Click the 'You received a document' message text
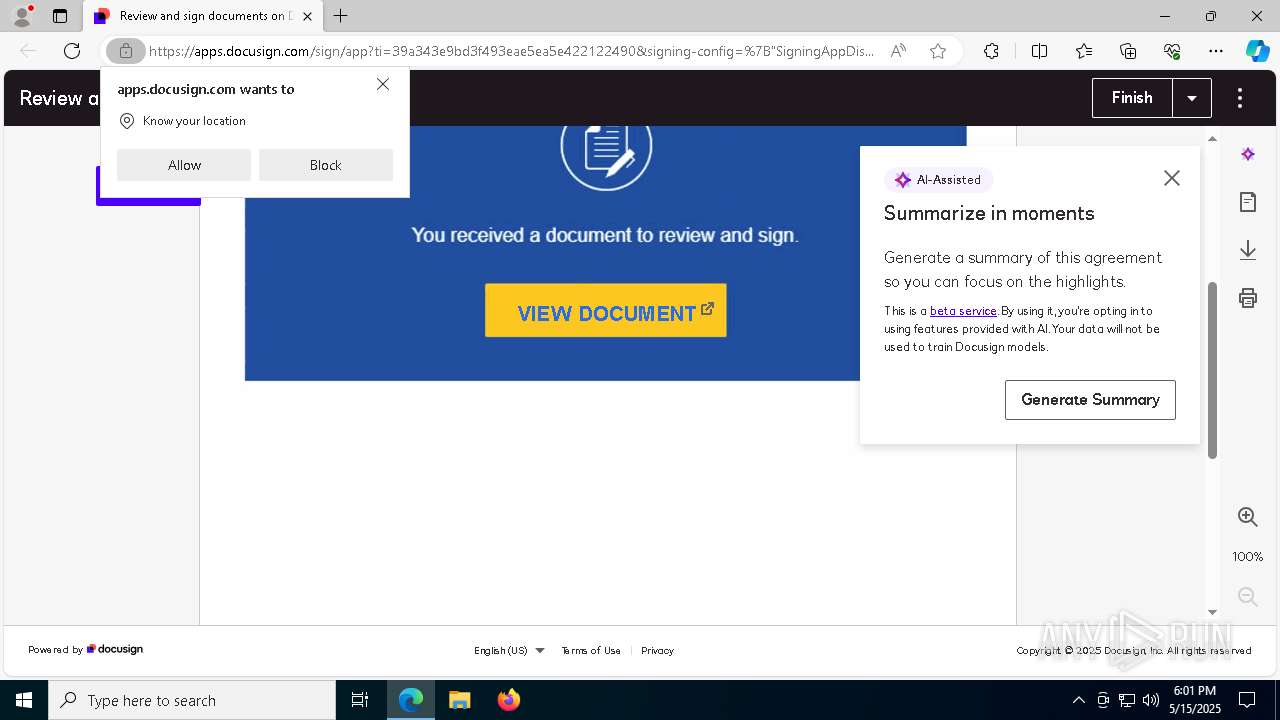The width and height of the screenshot is (1280, 720). click(x=605, y=235)
